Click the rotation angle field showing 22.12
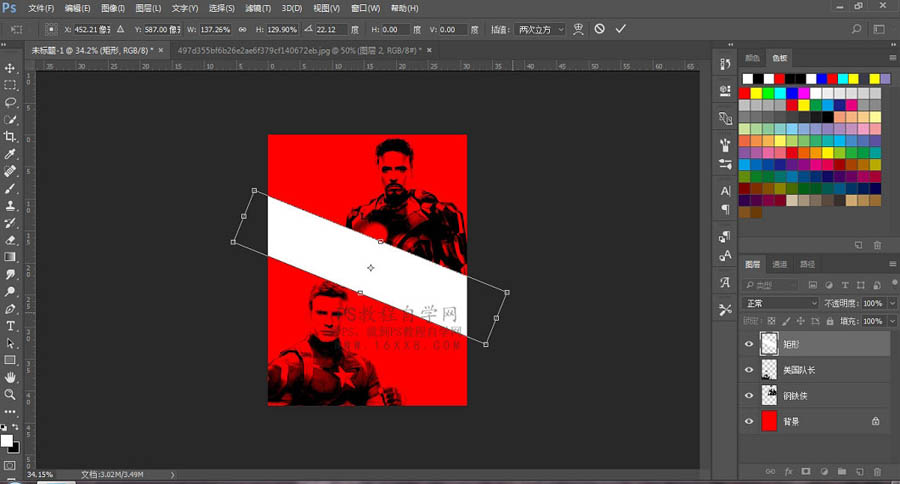The image size is (900, 484). [331, 29]
